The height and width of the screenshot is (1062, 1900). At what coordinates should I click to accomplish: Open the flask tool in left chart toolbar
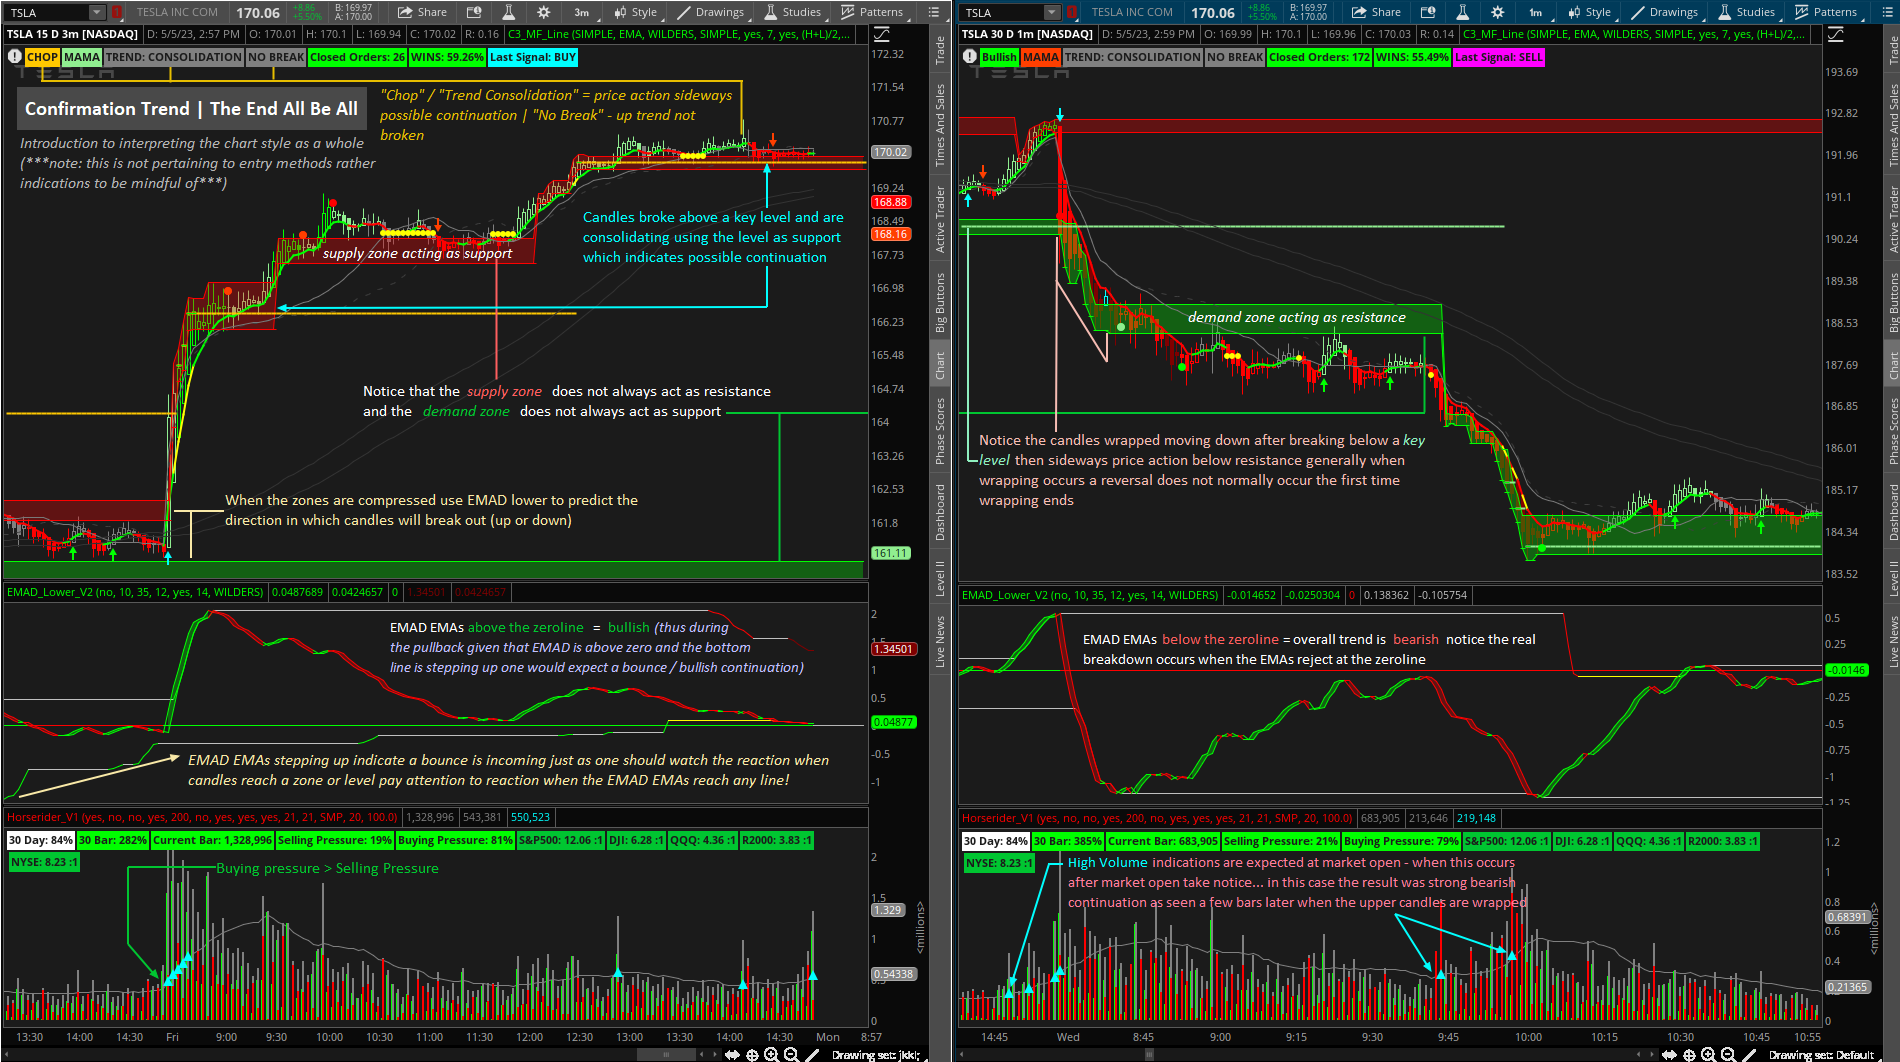pyautogui.click(x=508, y=12)
